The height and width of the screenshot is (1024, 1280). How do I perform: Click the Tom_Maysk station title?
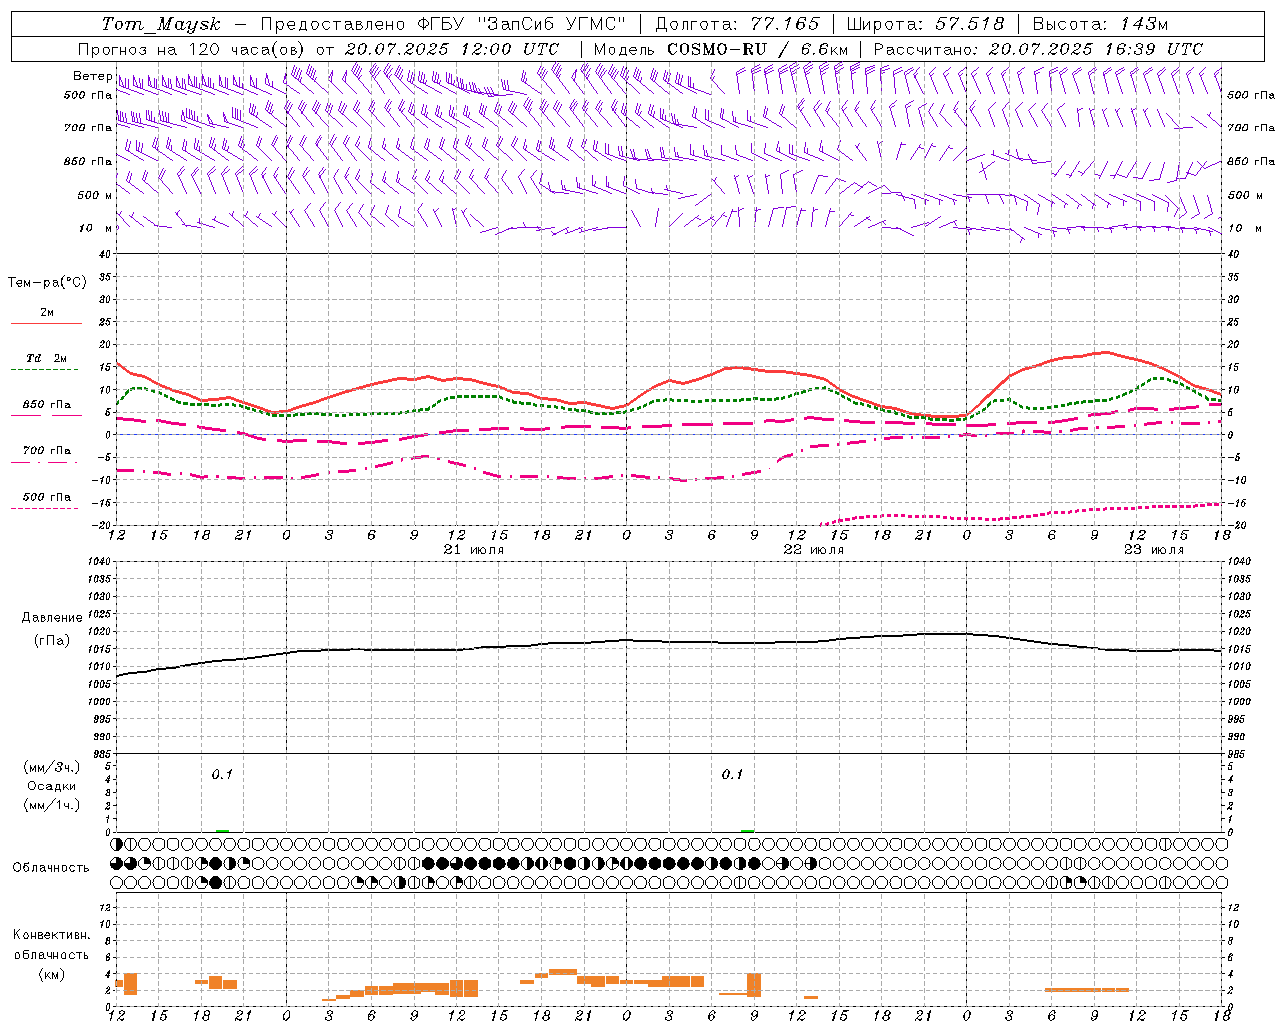coord(161,24)
